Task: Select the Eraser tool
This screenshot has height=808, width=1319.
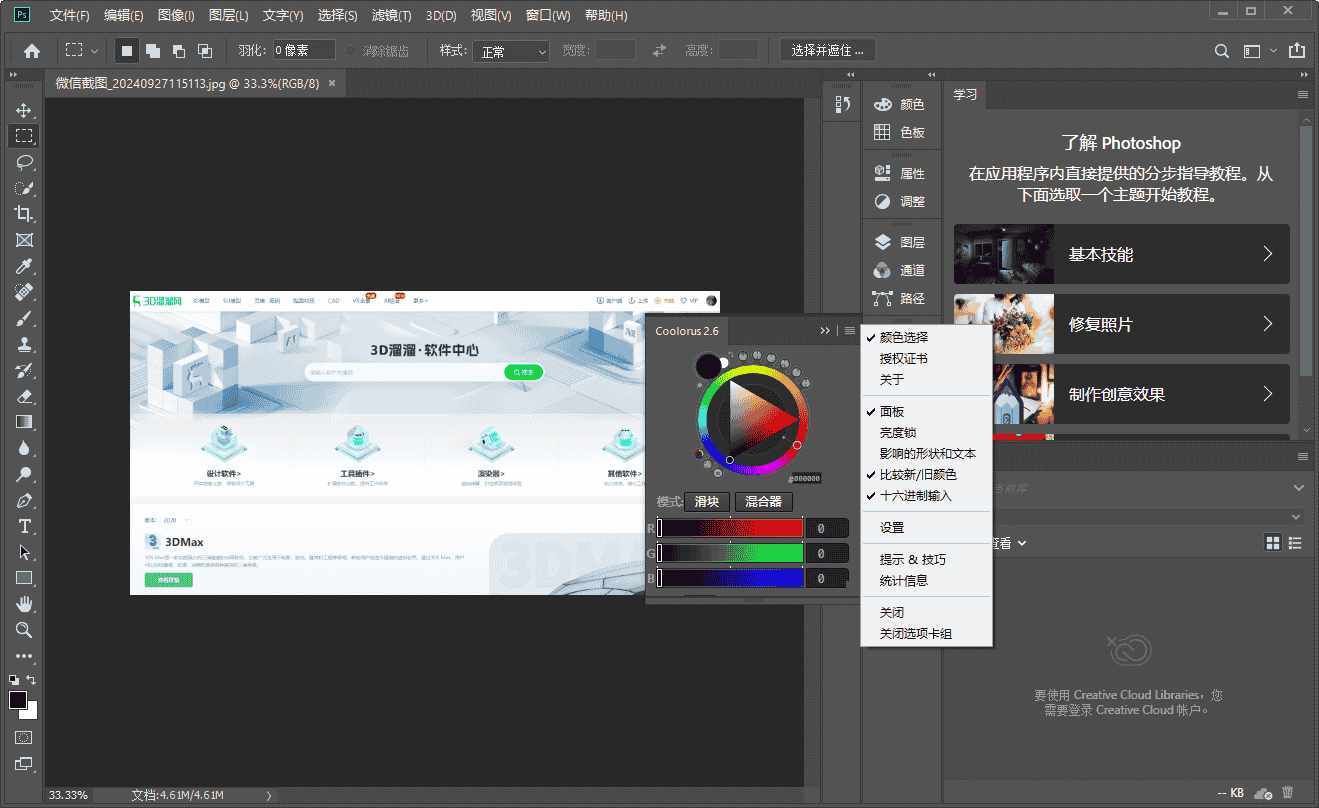Action: (x=24, y=396)
